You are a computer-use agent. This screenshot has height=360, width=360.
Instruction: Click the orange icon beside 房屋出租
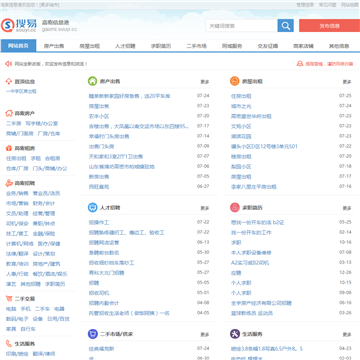(x=235, y=81)
